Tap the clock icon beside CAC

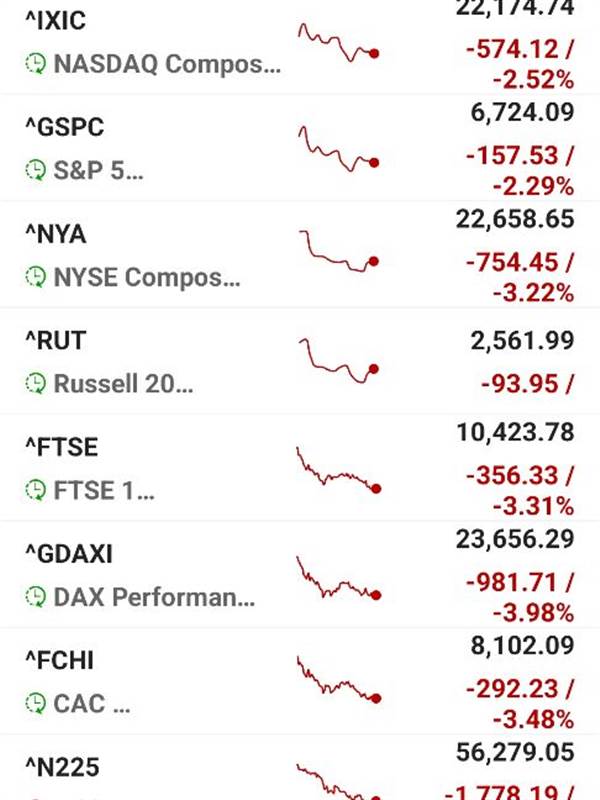click(36, 704)
